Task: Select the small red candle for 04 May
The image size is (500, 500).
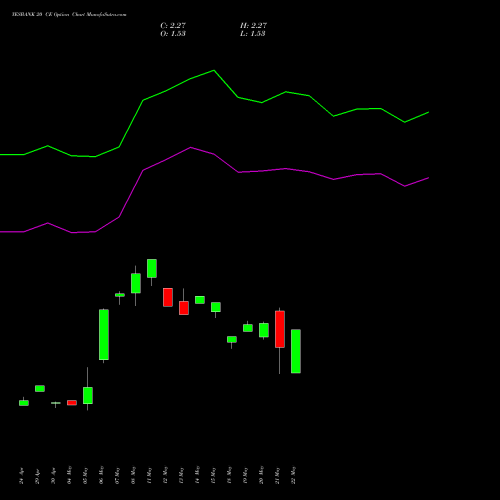Action: (72, 403)
